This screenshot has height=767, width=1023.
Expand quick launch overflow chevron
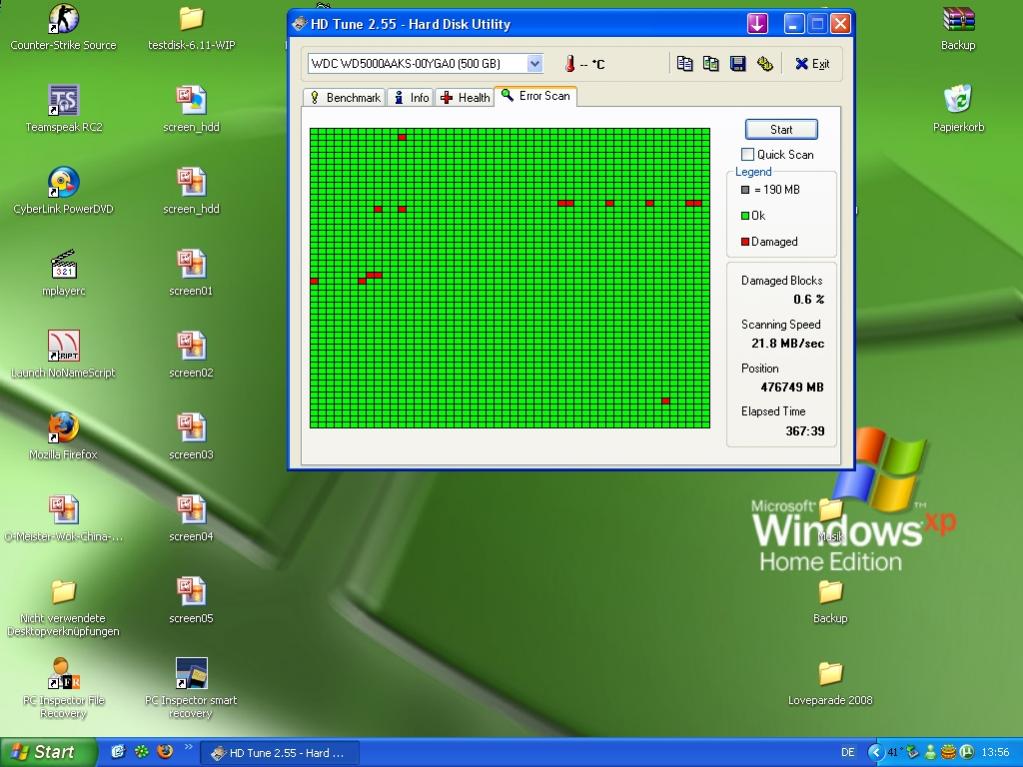click(x=188, y=747)
